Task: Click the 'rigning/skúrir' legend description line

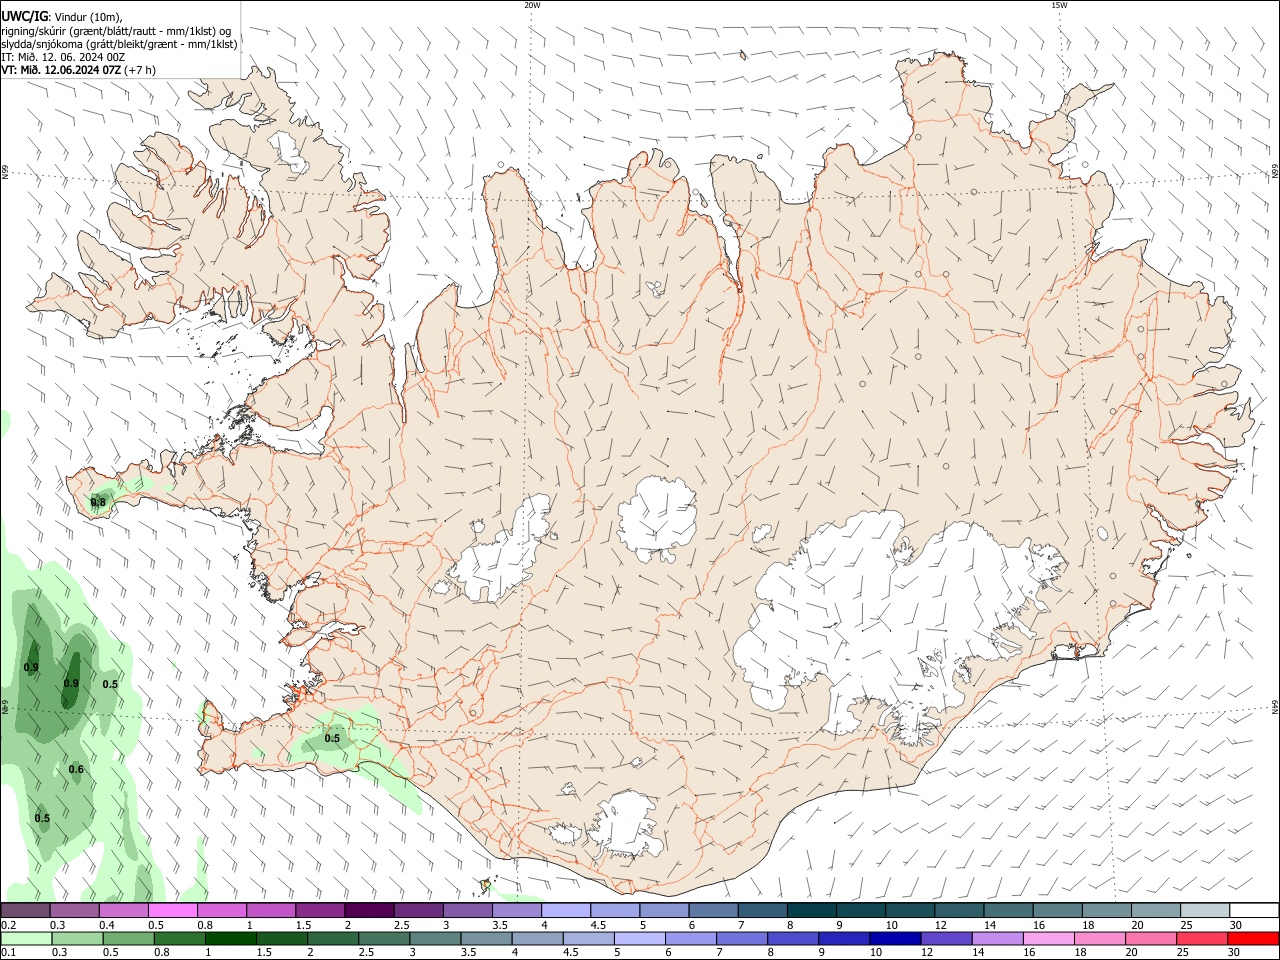Action: [x=116, y=30]
